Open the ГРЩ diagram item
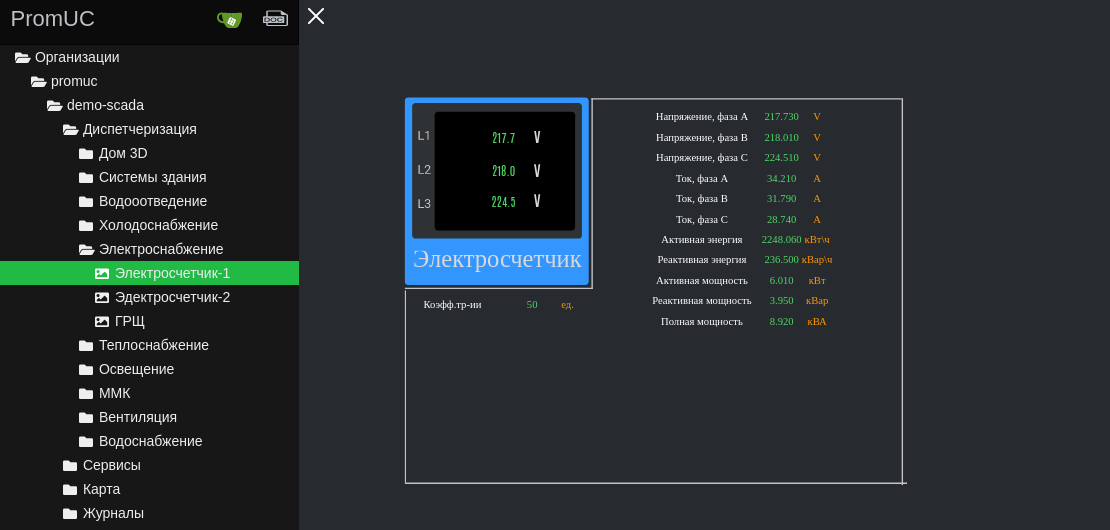The image size is (1110, 530). 129,321
